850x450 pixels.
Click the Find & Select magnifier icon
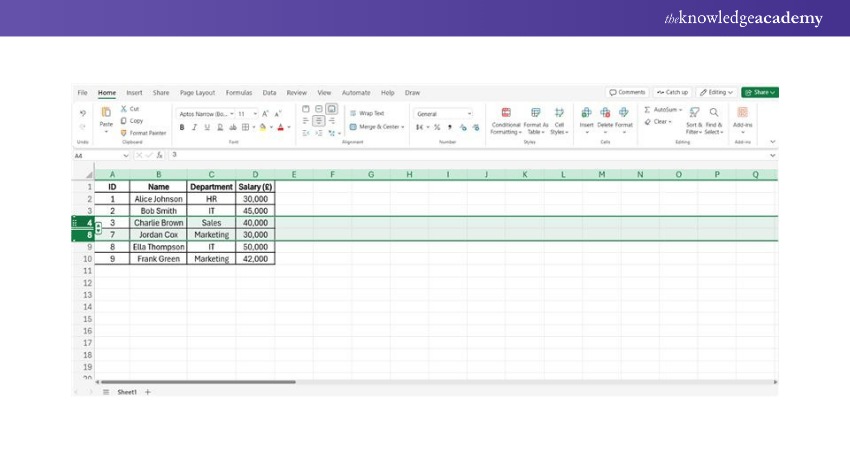(714, 113)
